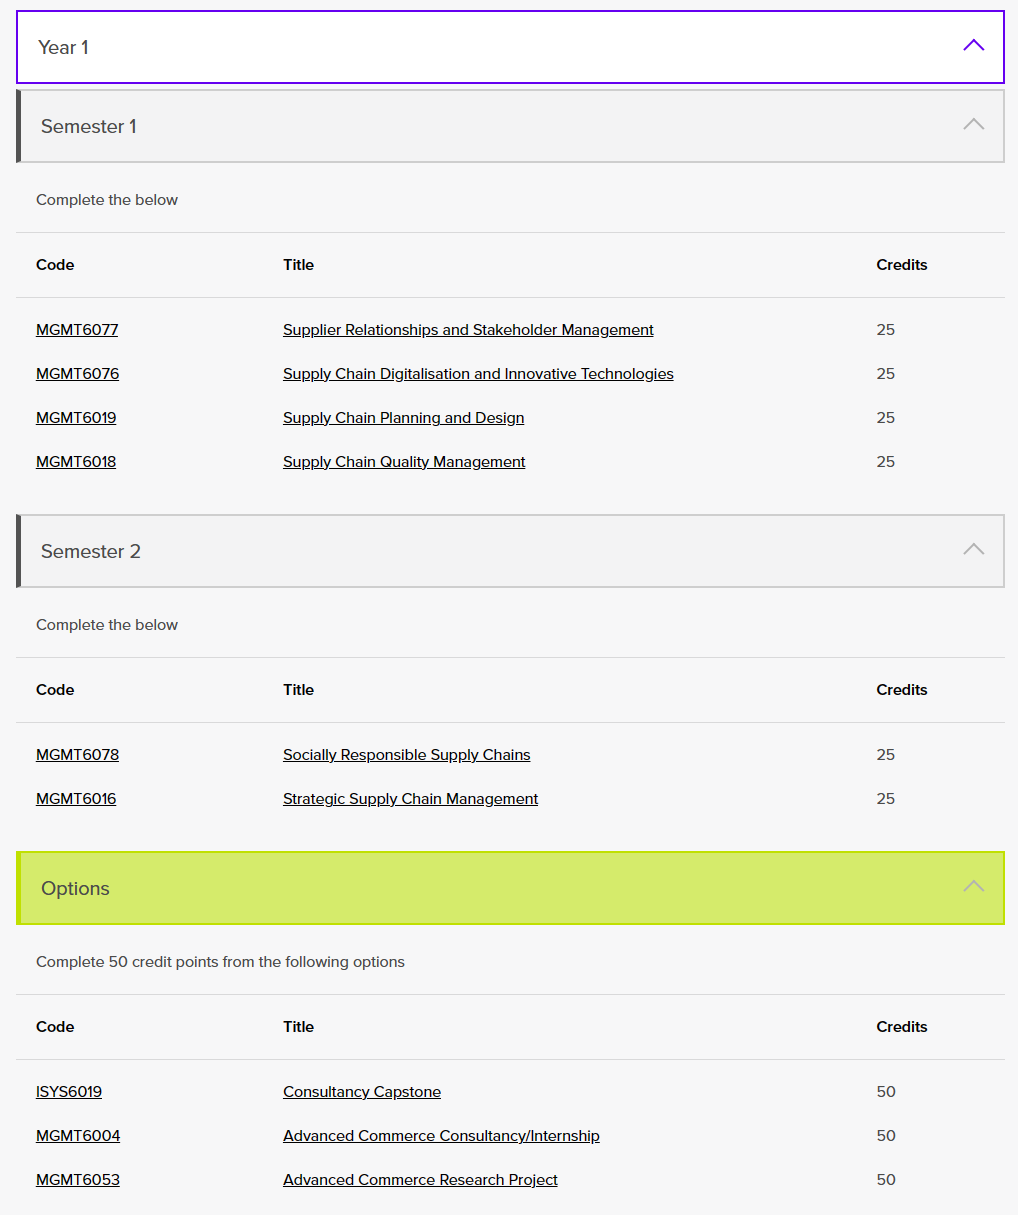This screenshot has width=1018, height=1215.
Task: Click the Semester 1 header label
Action: pyautogui.click(x=89, y=127)
